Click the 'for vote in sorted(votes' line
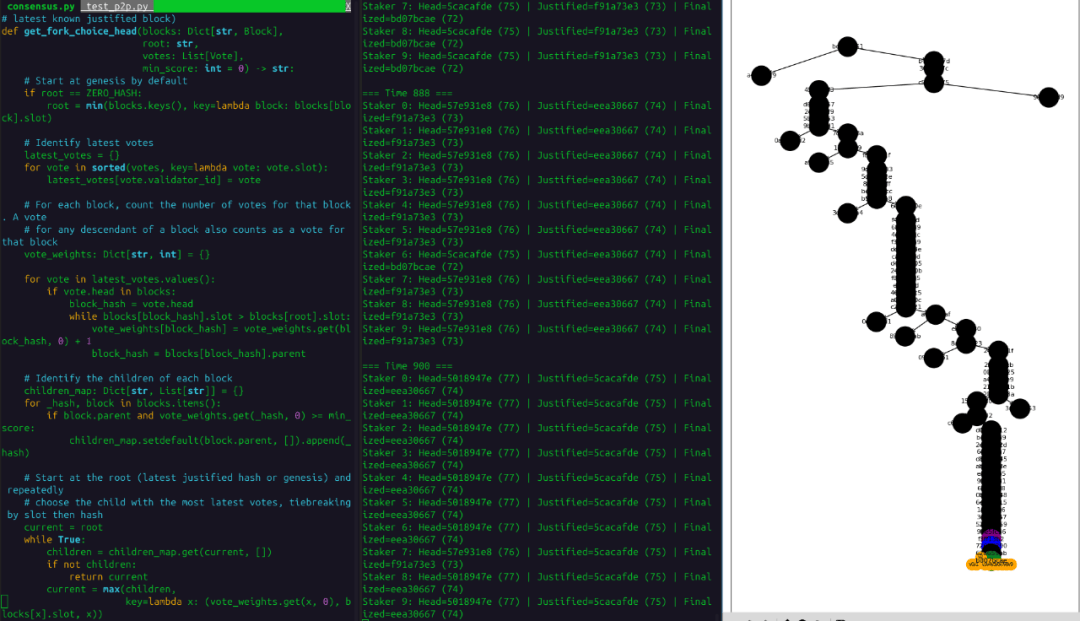The height and width of the screenshot is (621, 1080). coord(176,167)
